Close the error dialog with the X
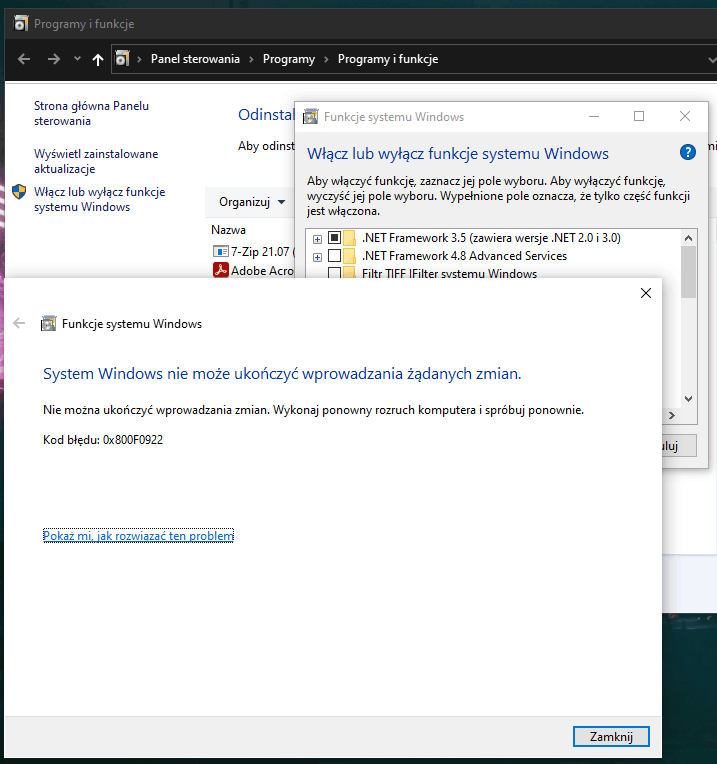The image size is (717, 764). coord(646,293)
